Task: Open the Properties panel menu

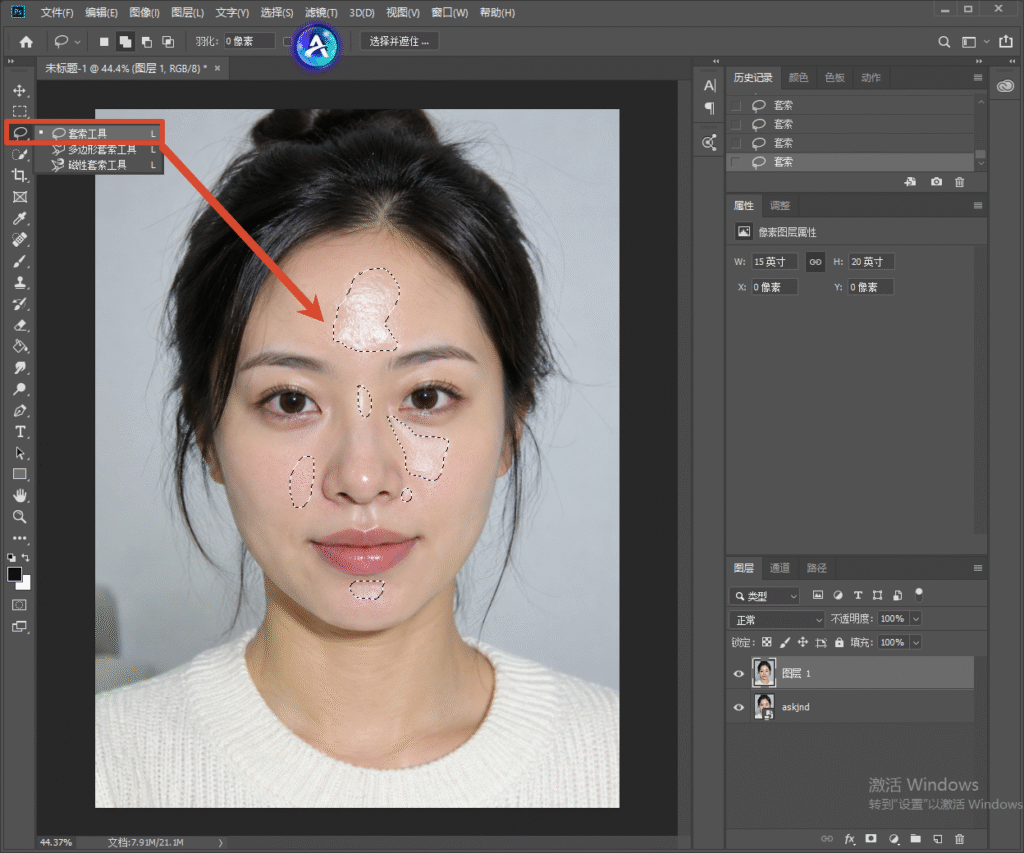Action: click(x=978, y=206)
